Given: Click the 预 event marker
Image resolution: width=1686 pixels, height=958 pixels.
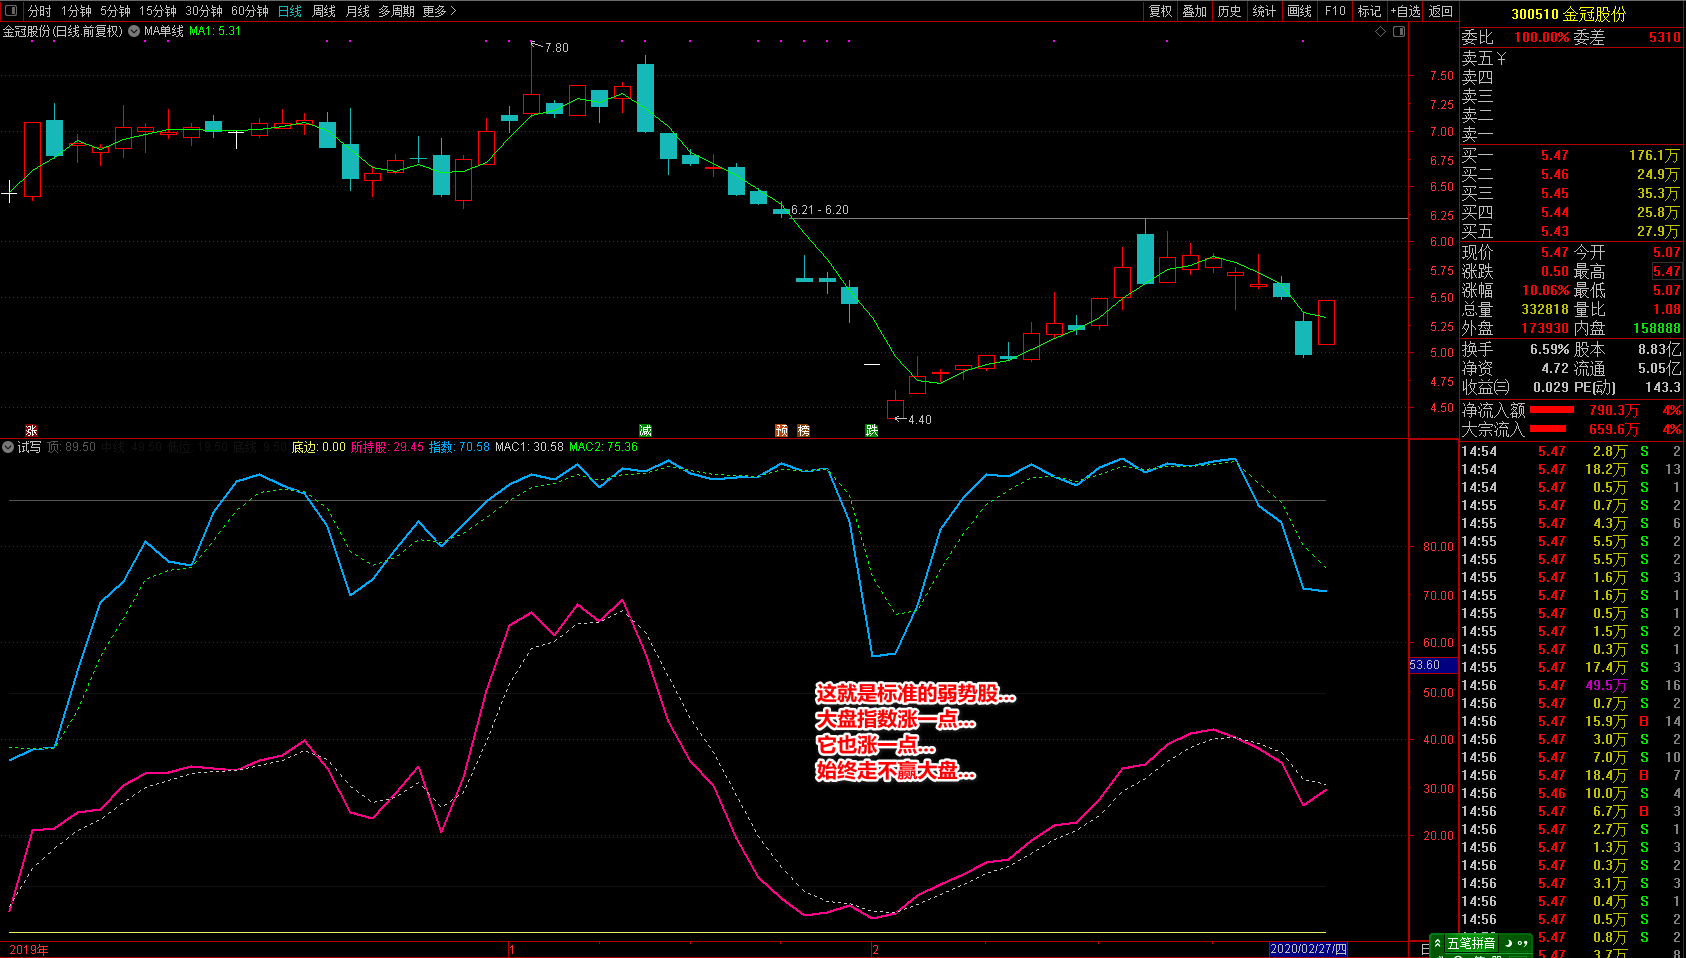Looking at the screenshot, I should coord(782,430).
